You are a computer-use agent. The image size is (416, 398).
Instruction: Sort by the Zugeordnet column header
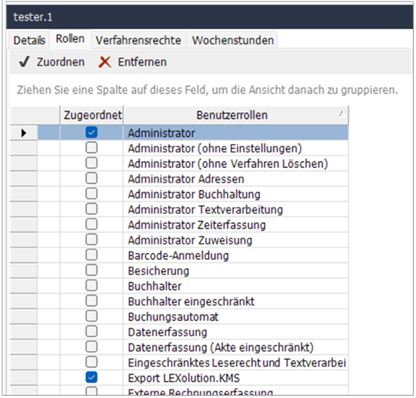pyautogui.click(x=92, y=115)
